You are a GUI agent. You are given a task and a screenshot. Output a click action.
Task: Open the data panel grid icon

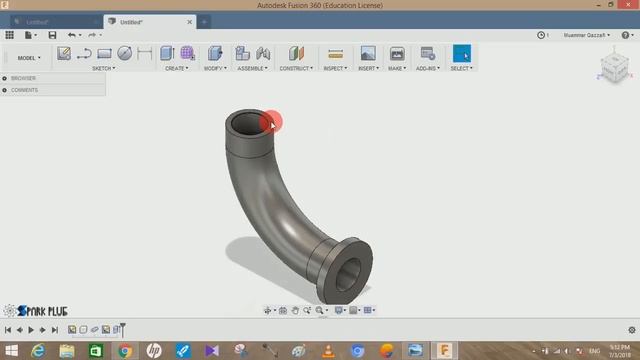[x=9, y=35]
